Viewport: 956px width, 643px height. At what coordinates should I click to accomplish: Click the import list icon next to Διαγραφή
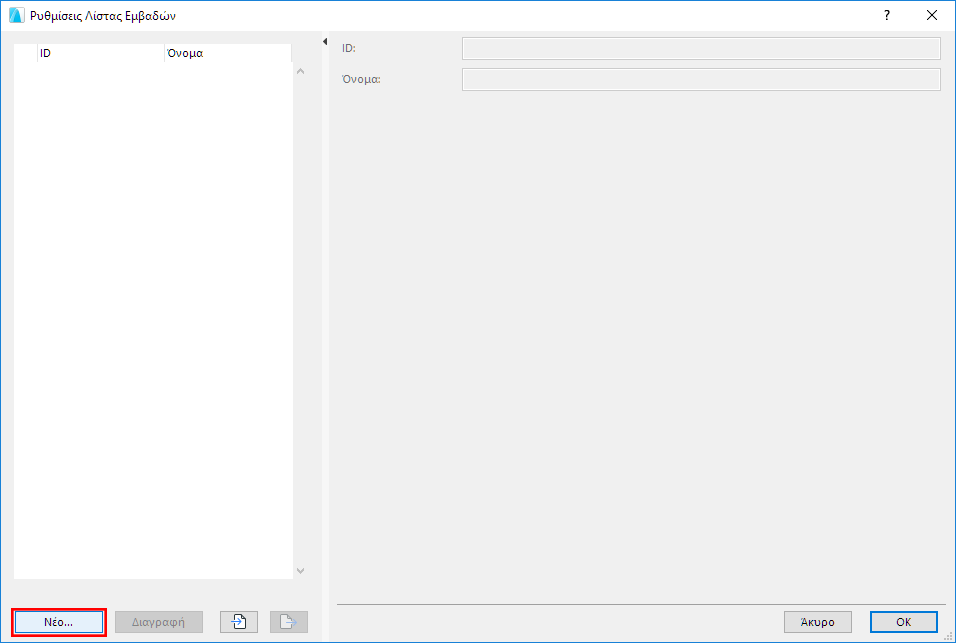point(238,621)
